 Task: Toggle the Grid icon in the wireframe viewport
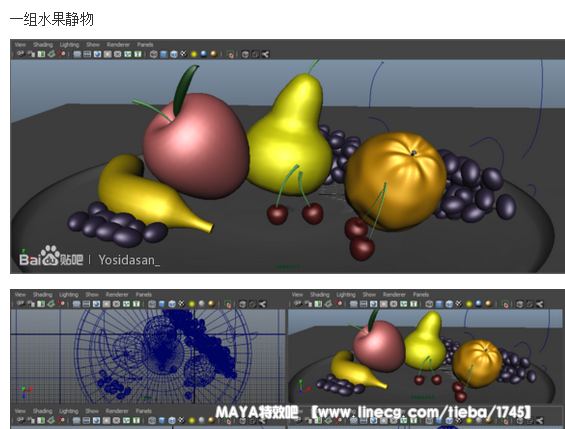pos(76,304)
